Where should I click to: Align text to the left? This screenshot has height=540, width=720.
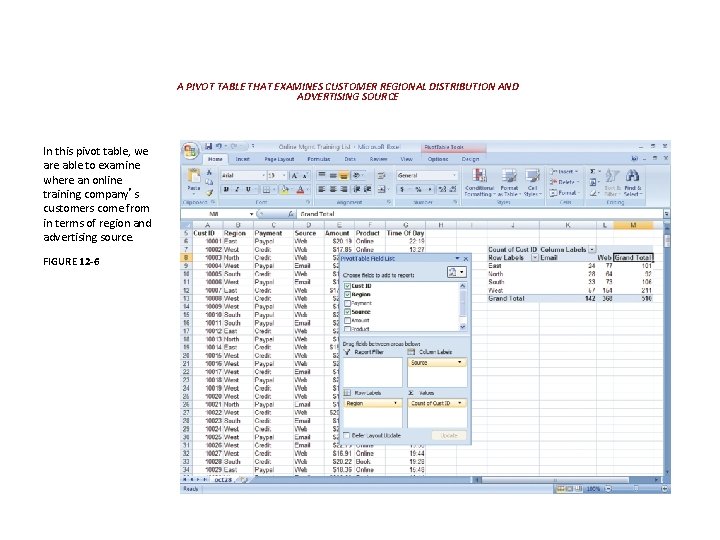coord(322,189)
